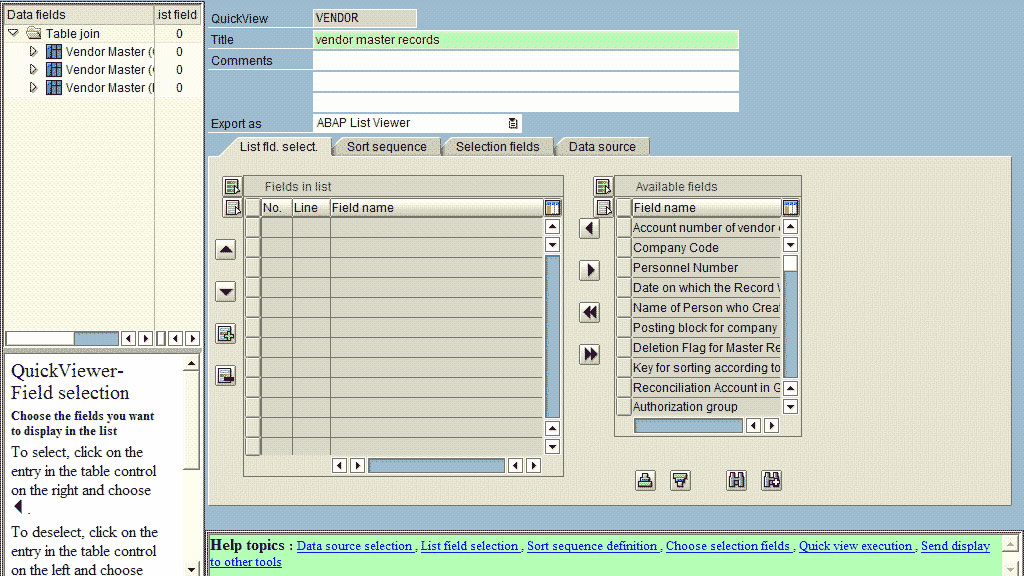Open the Quick view execution help link
This screenshot has width=1024, height=576.
855,546
